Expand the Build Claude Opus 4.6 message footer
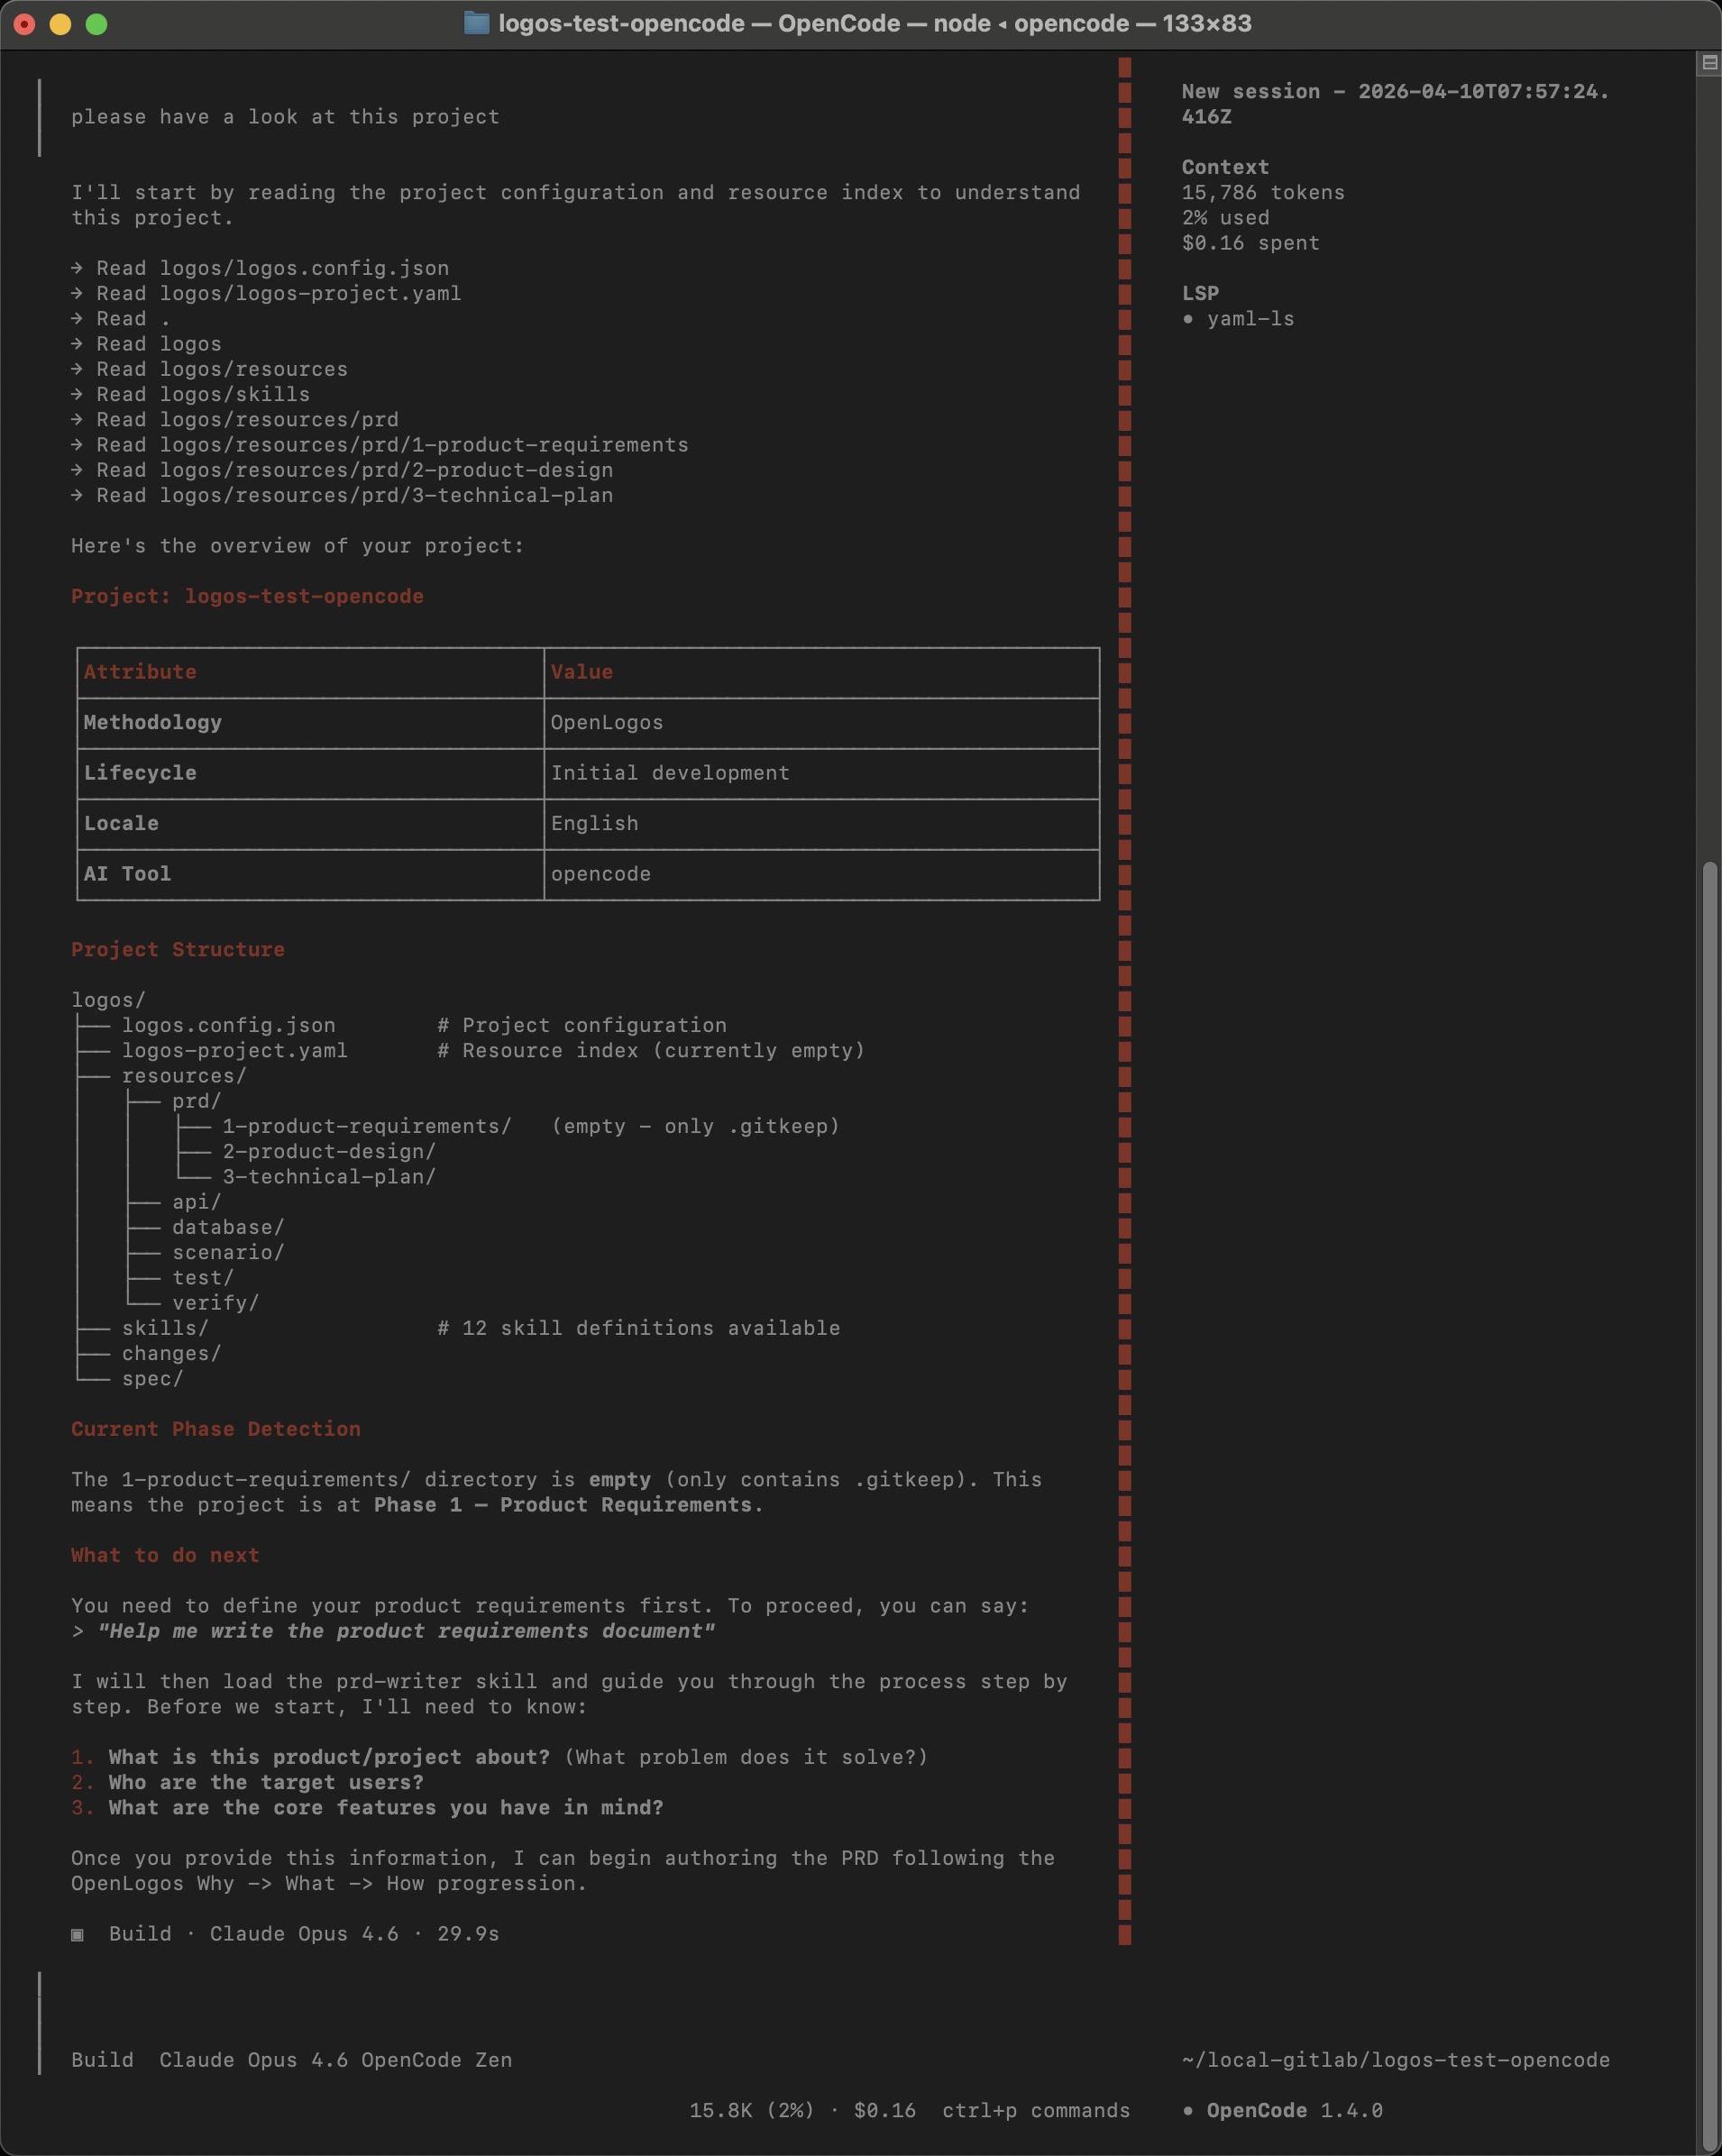 pyautogui.click(x=300, y=1934)
